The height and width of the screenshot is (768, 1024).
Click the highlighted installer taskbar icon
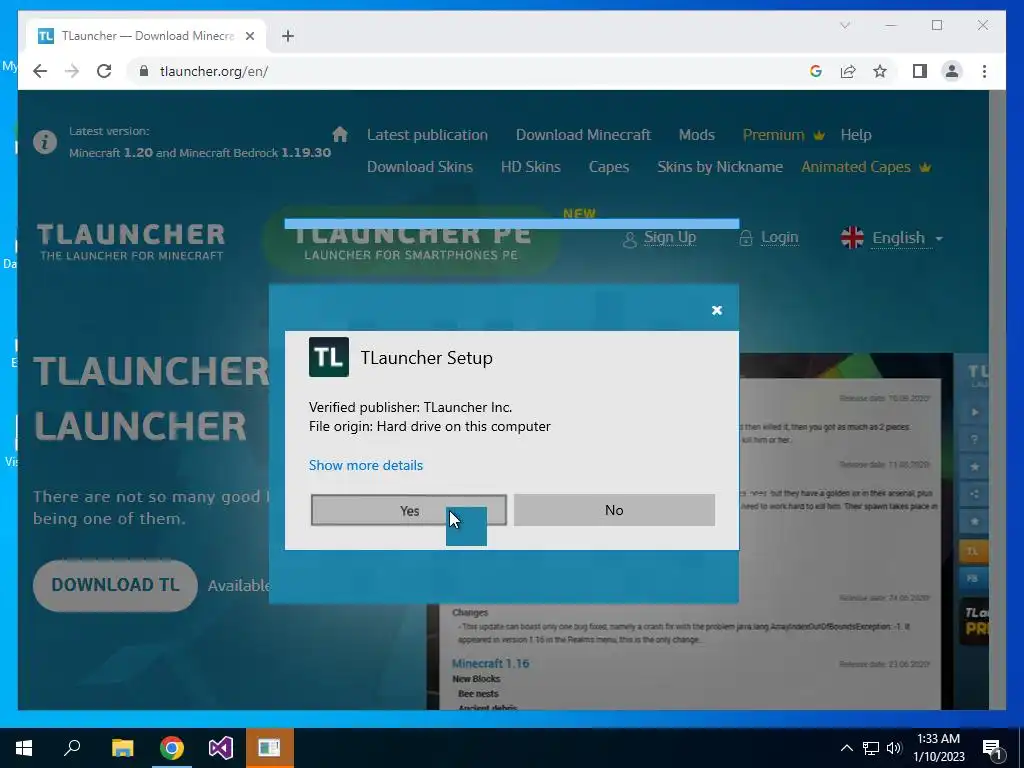pyautogui.click(x=270, y=748)
